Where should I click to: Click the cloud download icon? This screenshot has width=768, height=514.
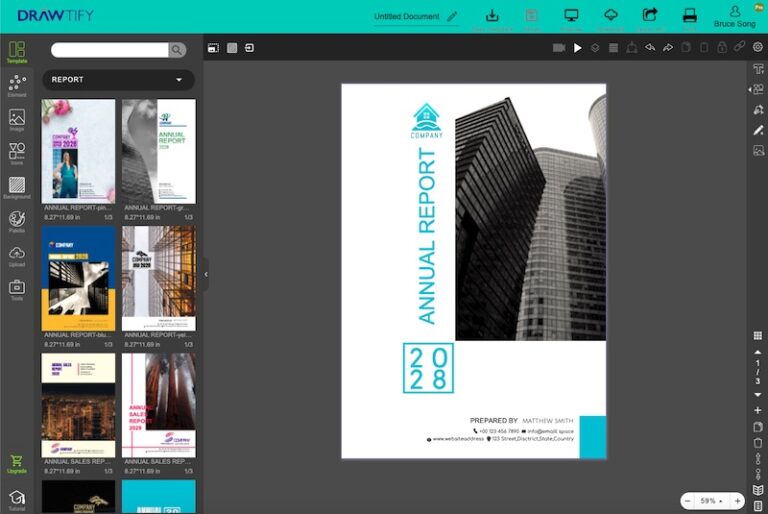tap(611, 15)
